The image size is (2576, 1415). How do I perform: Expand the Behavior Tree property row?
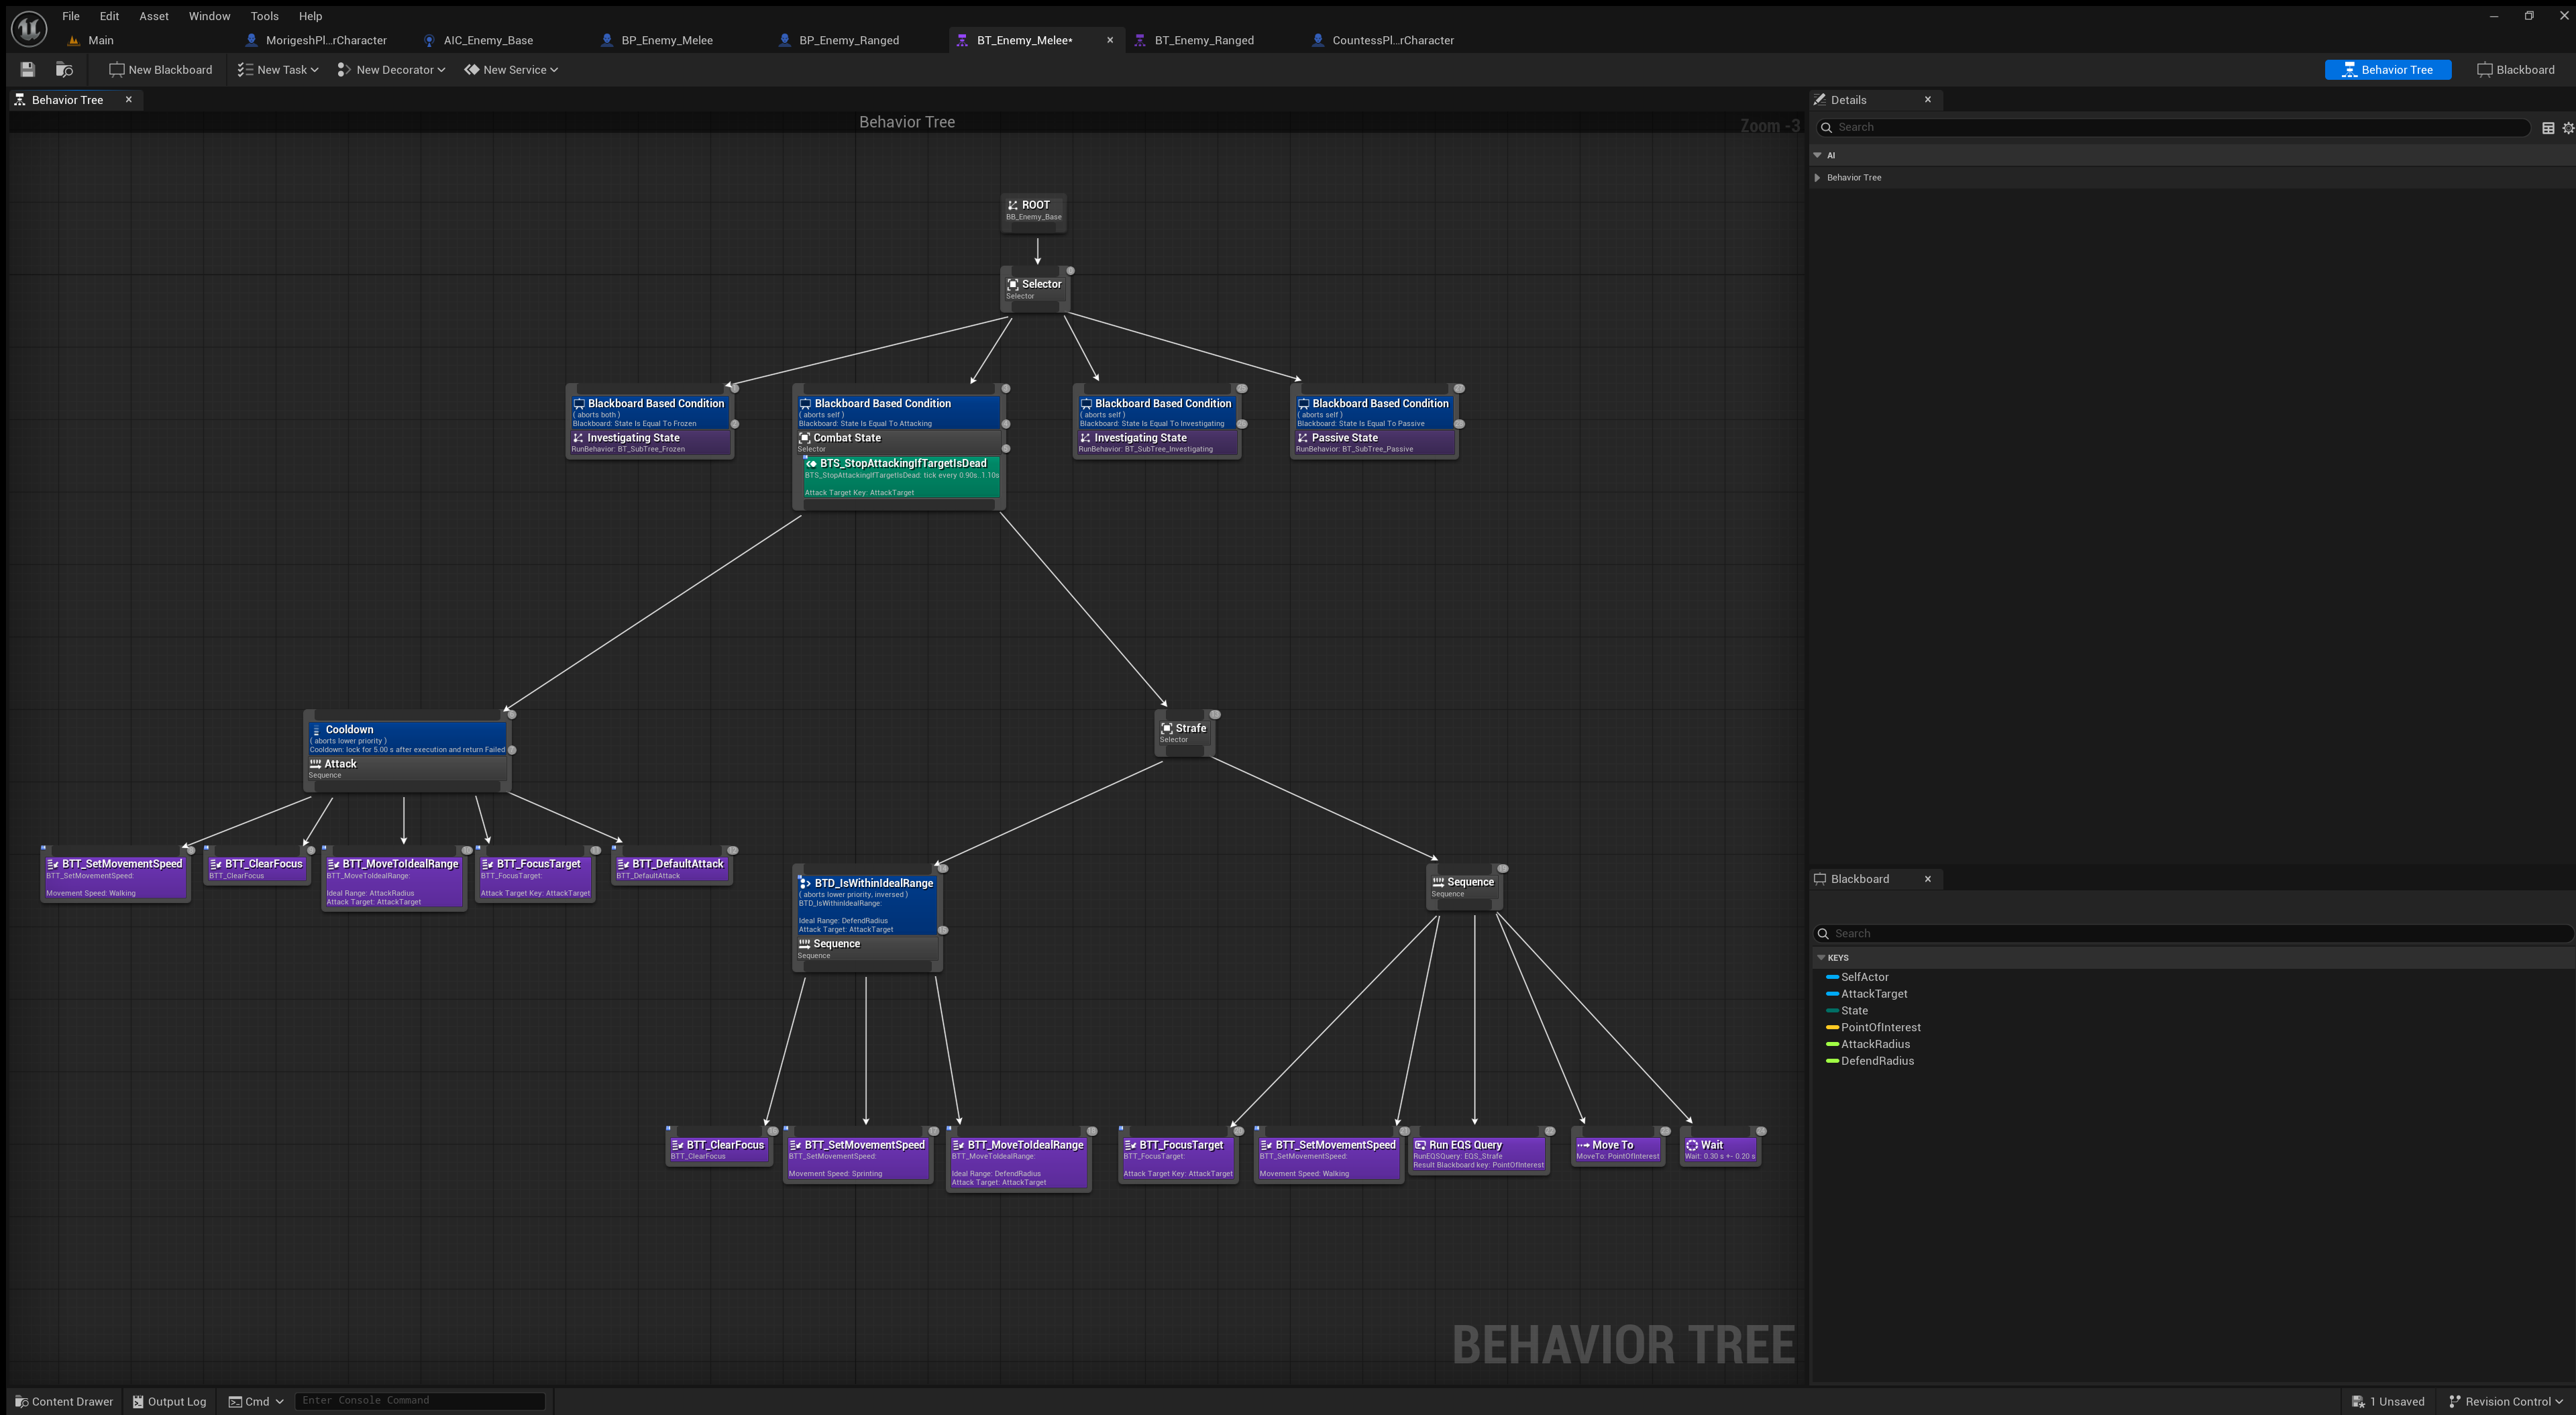coord(1817,178)
